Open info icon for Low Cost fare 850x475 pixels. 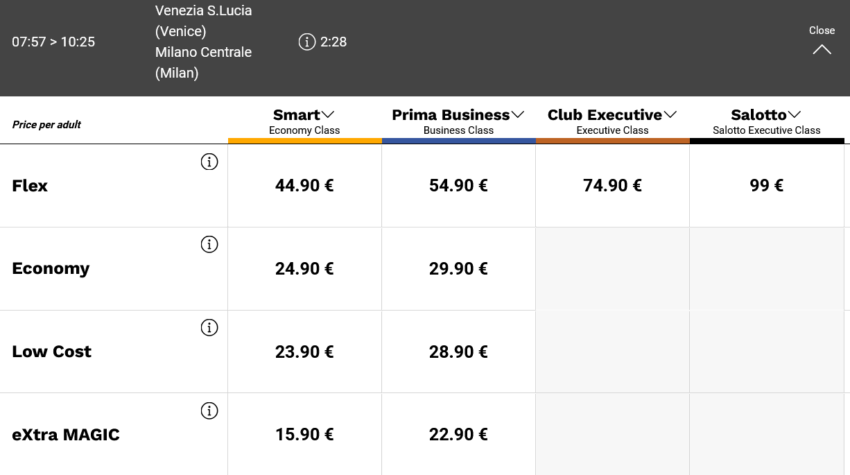tap(209, 328)
